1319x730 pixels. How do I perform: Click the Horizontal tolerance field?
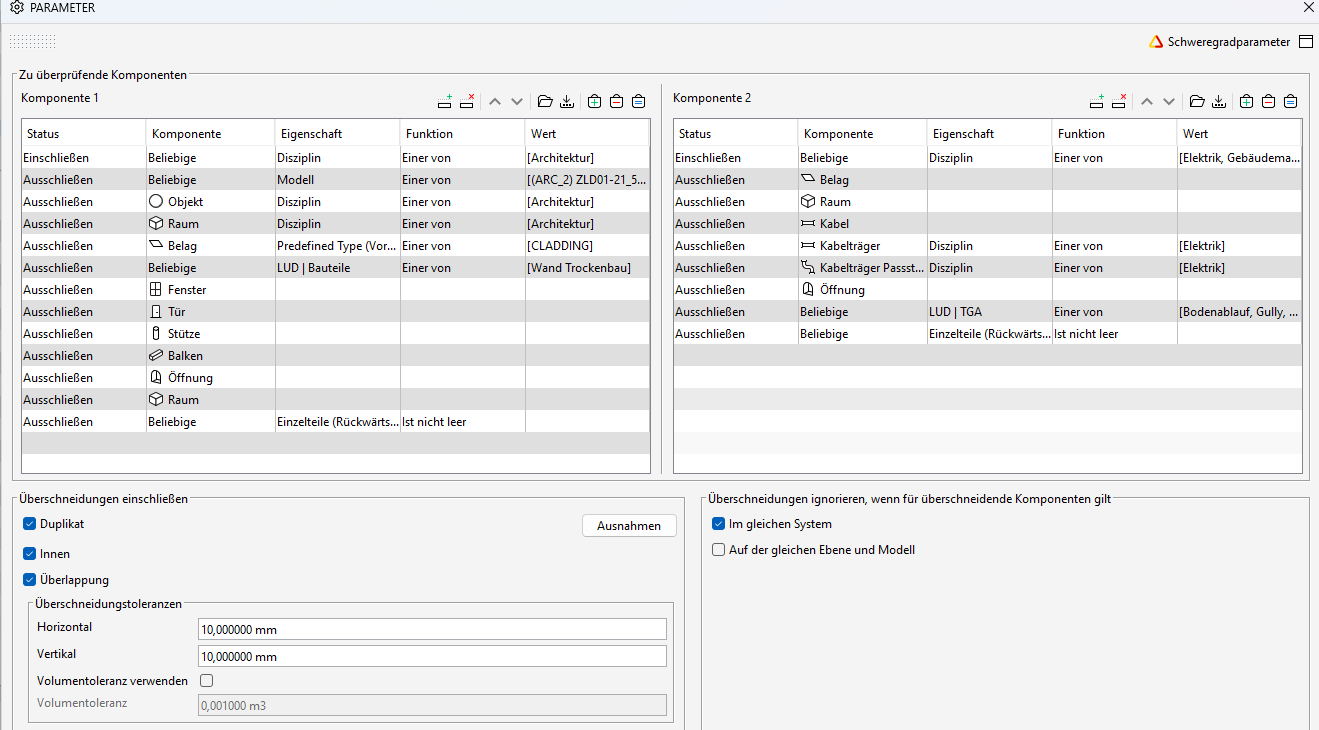point(432,629)
